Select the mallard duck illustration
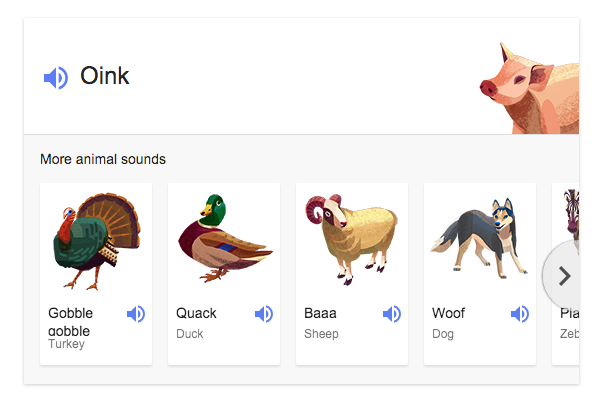Image resolution: width=605 pixels, height=398 pixels. [225, 238]
